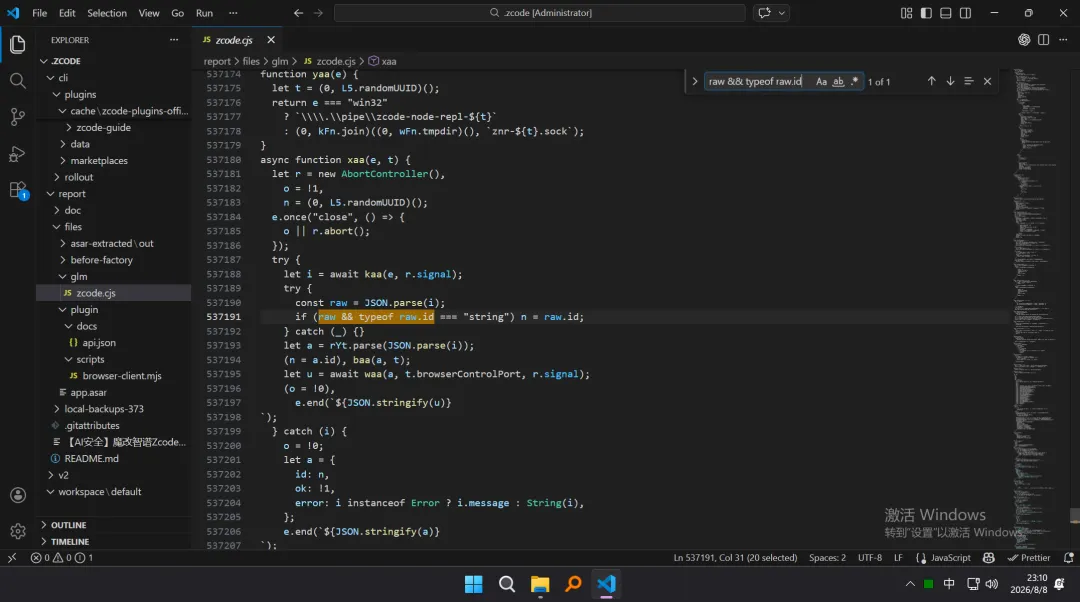The width and height of the screenshot is (1080, 602).
Task: Toggle Use Regular Expression in find
Action: (855, 81)
